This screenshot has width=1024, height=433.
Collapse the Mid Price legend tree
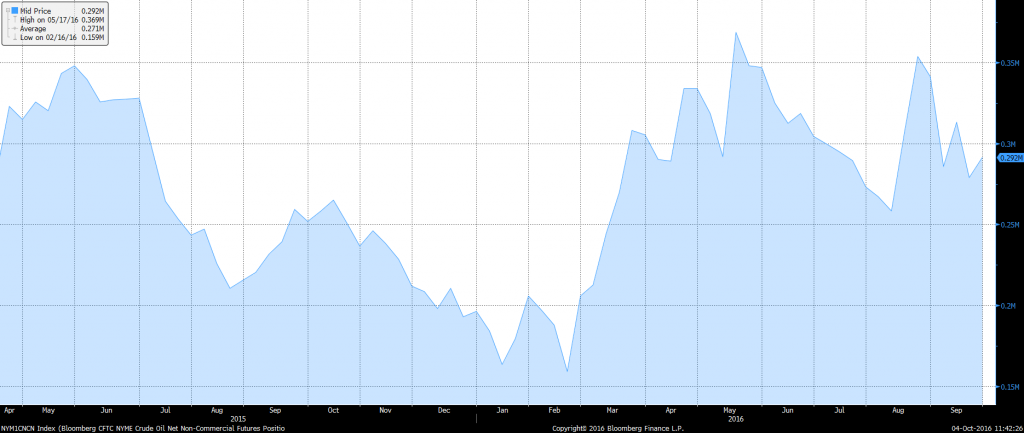[8, 10]
